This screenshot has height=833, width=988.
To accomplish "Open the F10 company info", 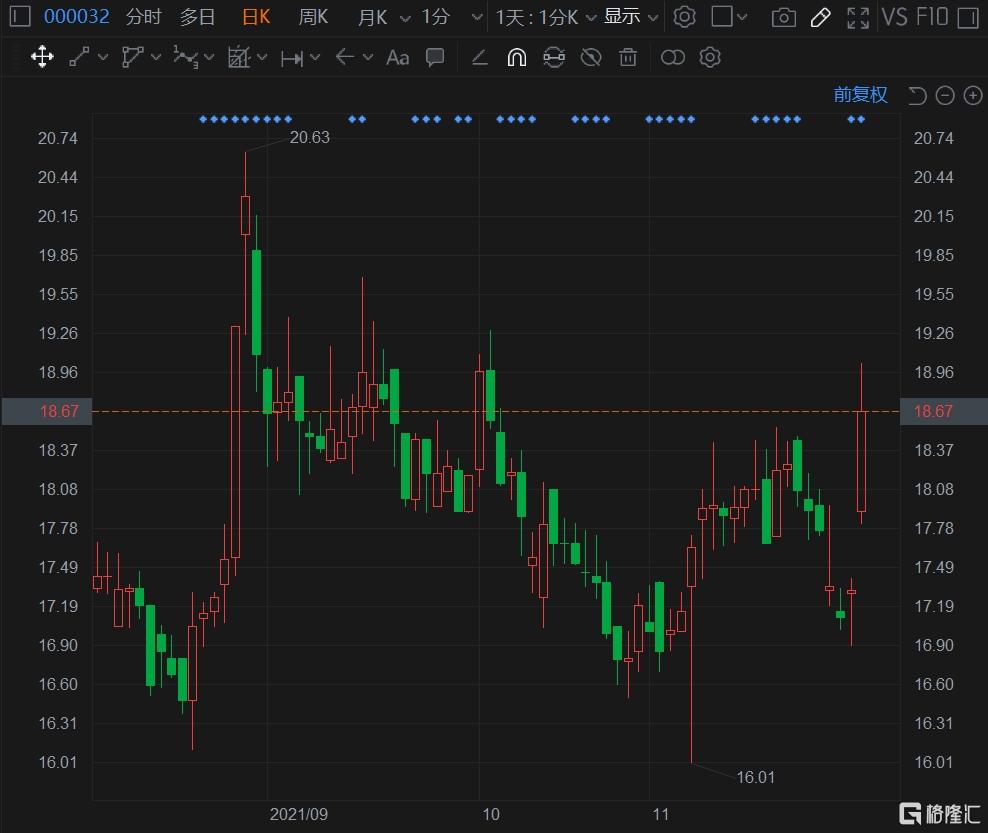I will (932, 16).
